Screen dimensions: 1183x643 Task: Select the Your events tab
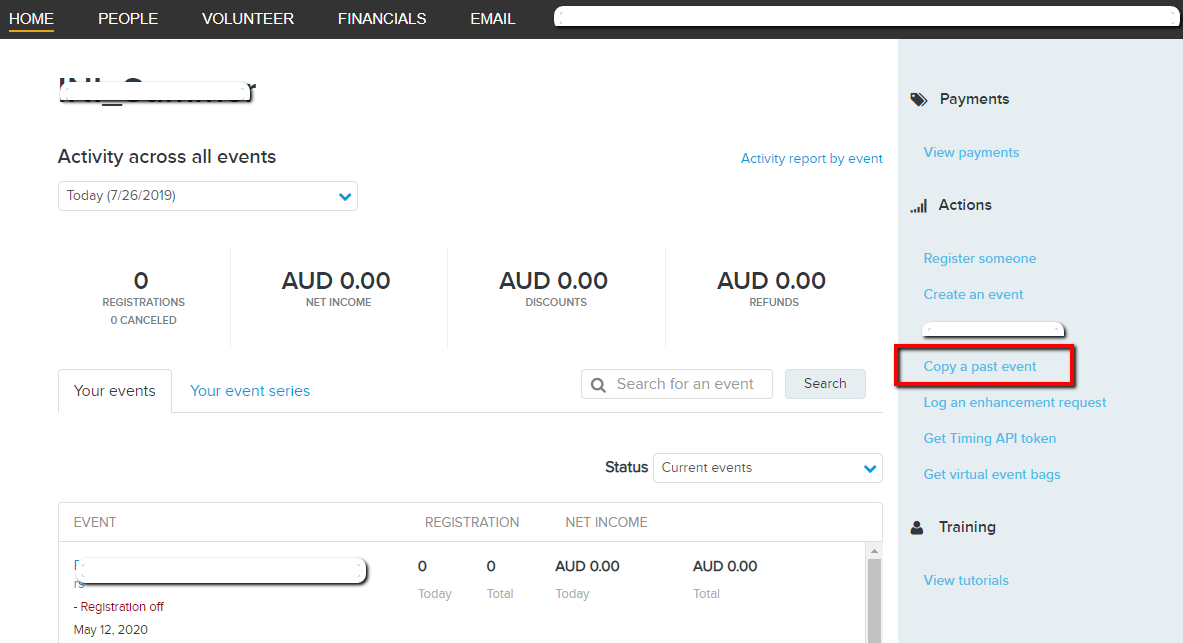(115, 391)
